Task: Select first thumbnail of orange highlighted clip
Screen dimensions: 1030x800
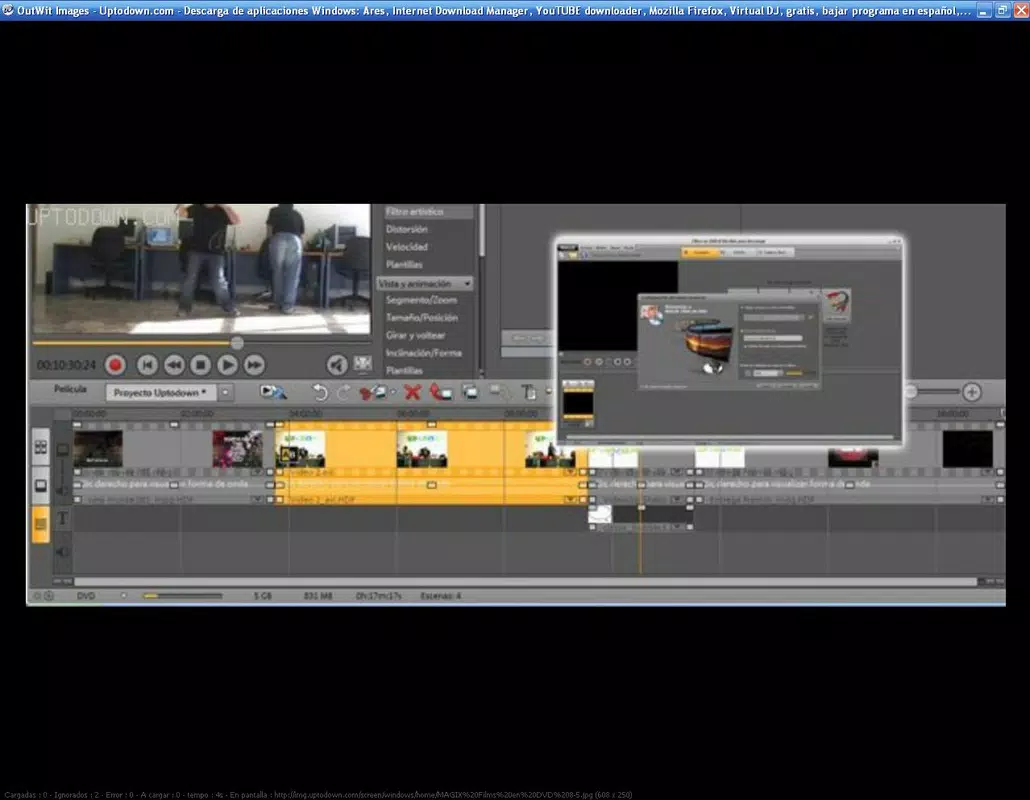Action: click(300, 449)
